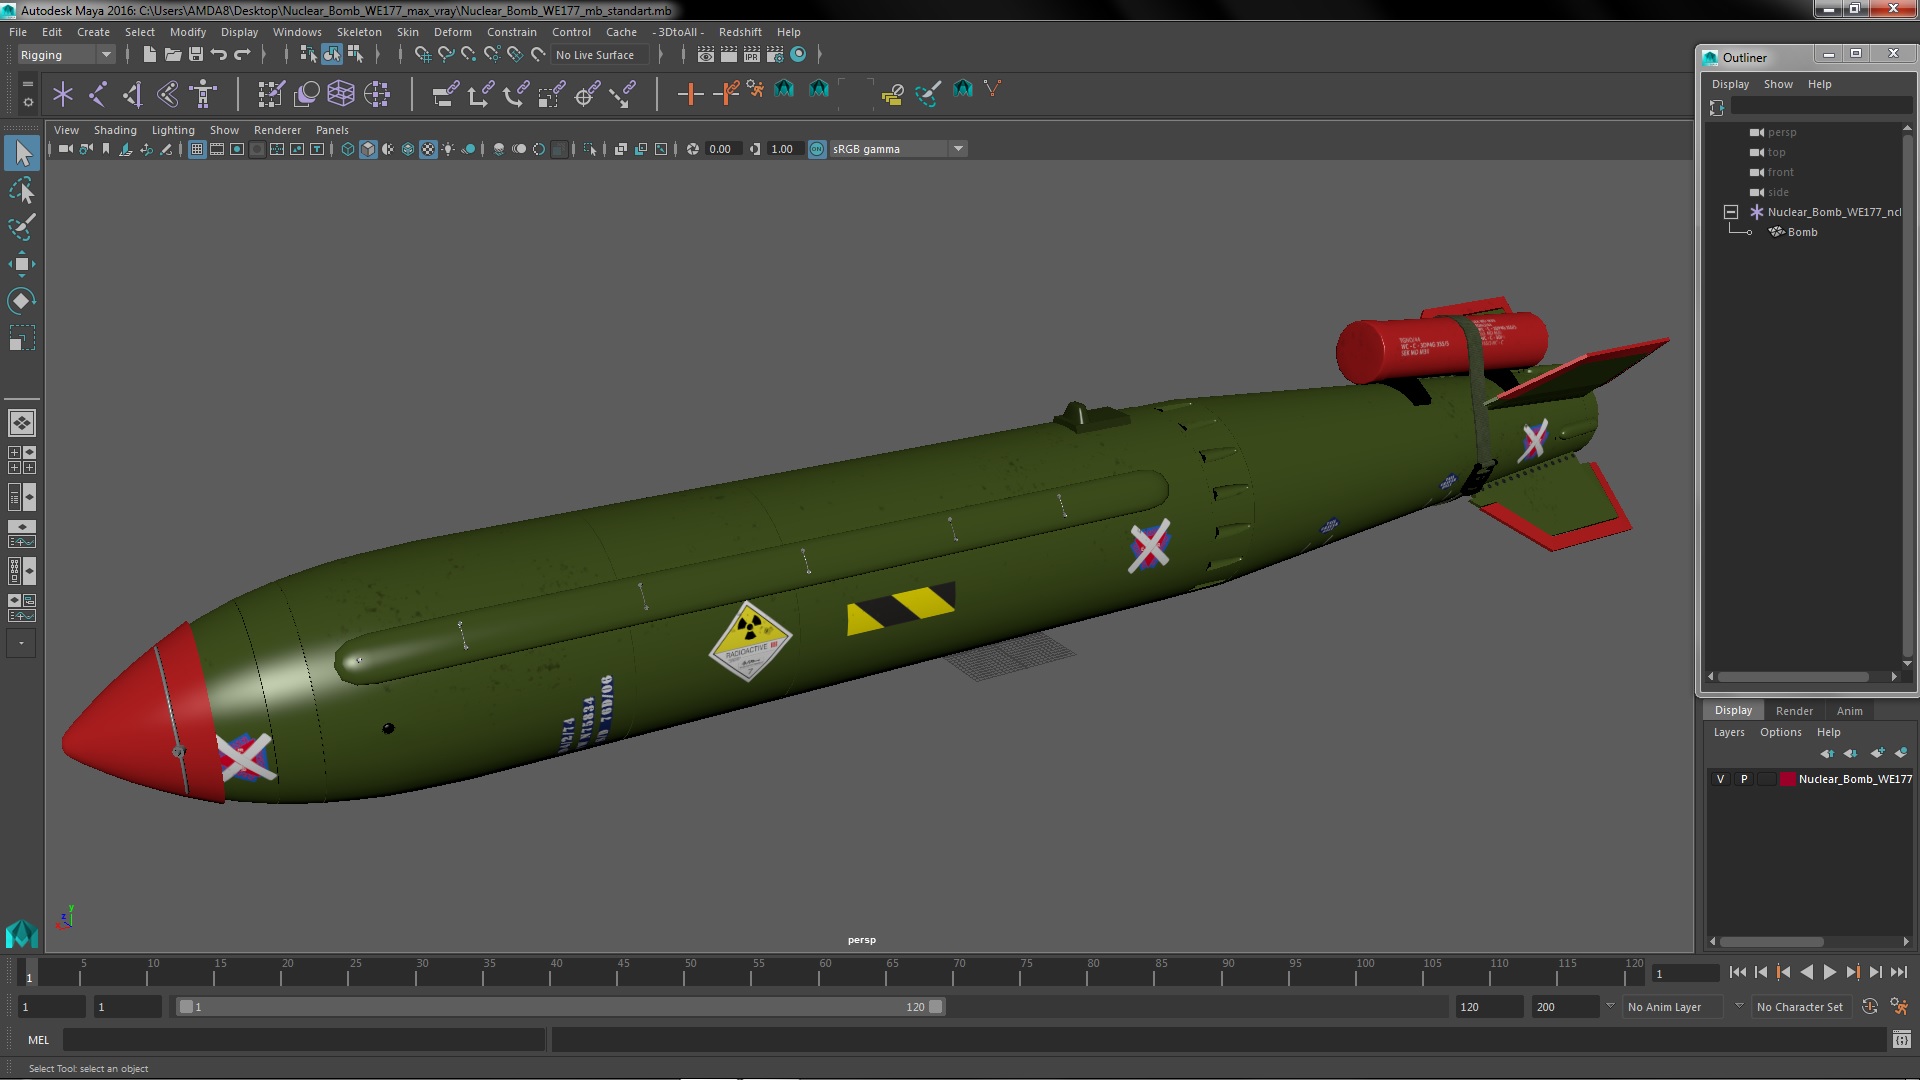
Task: Collapse the Nuclear_Bomb_WE177 outliner node
Action: 1731,212
